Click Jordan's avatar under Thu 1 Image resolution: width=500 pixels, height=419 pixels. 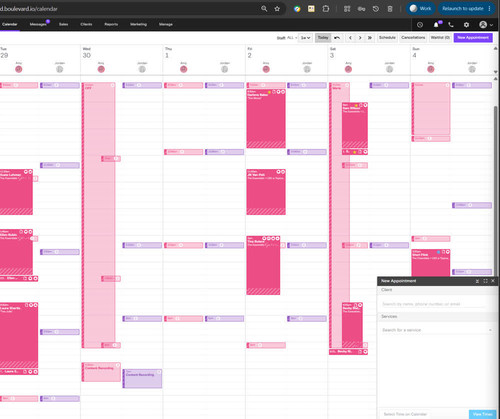coord(225,69)
